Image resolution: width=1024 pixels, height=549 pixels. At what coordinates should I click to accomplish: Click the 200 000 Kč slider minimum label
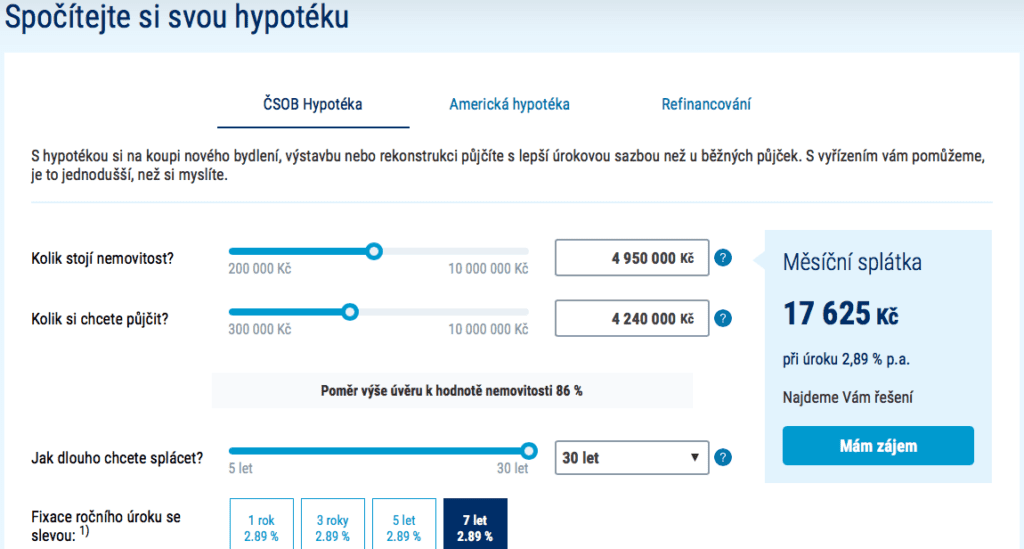point(259,269)
